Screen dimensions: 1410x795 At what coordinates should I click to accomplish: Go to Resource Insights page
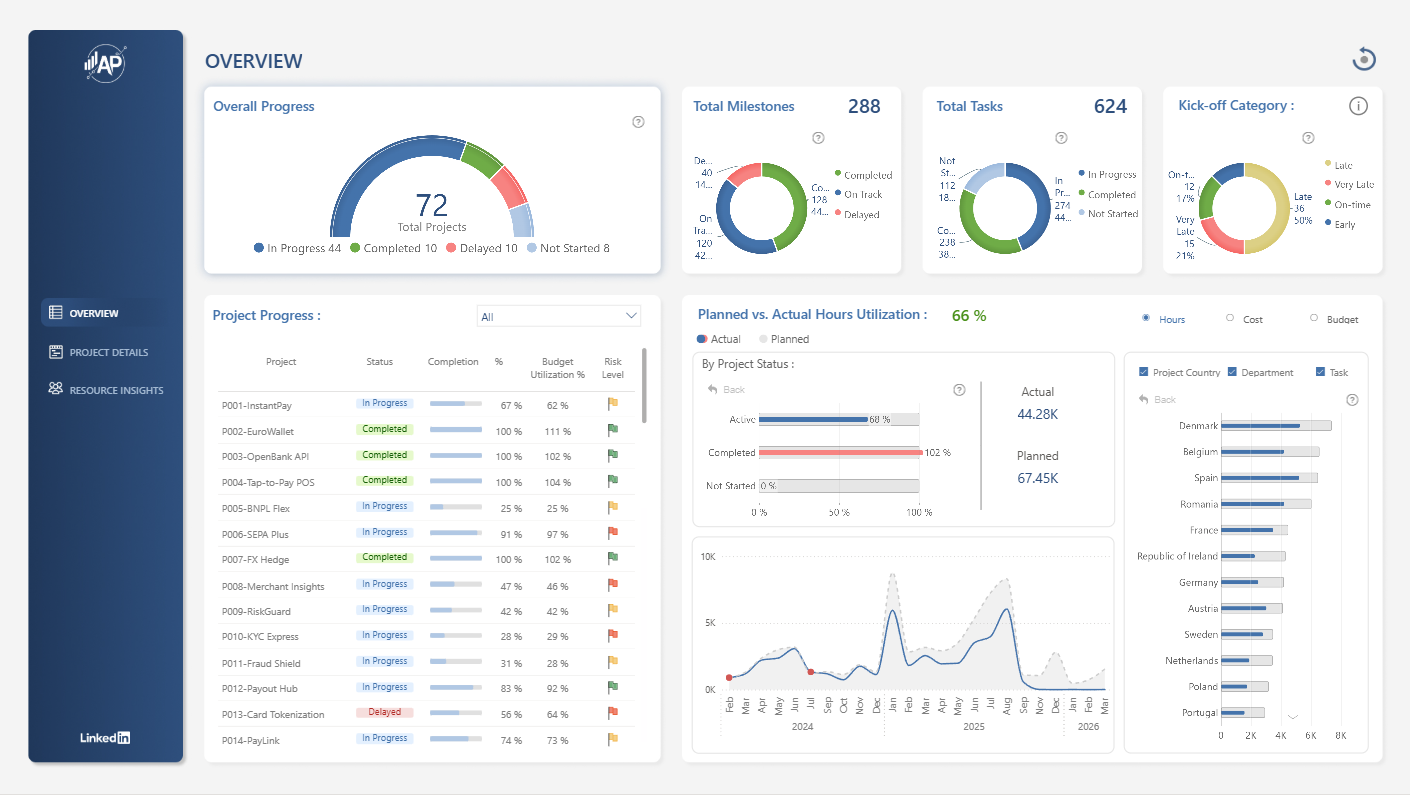pos(105,390)
